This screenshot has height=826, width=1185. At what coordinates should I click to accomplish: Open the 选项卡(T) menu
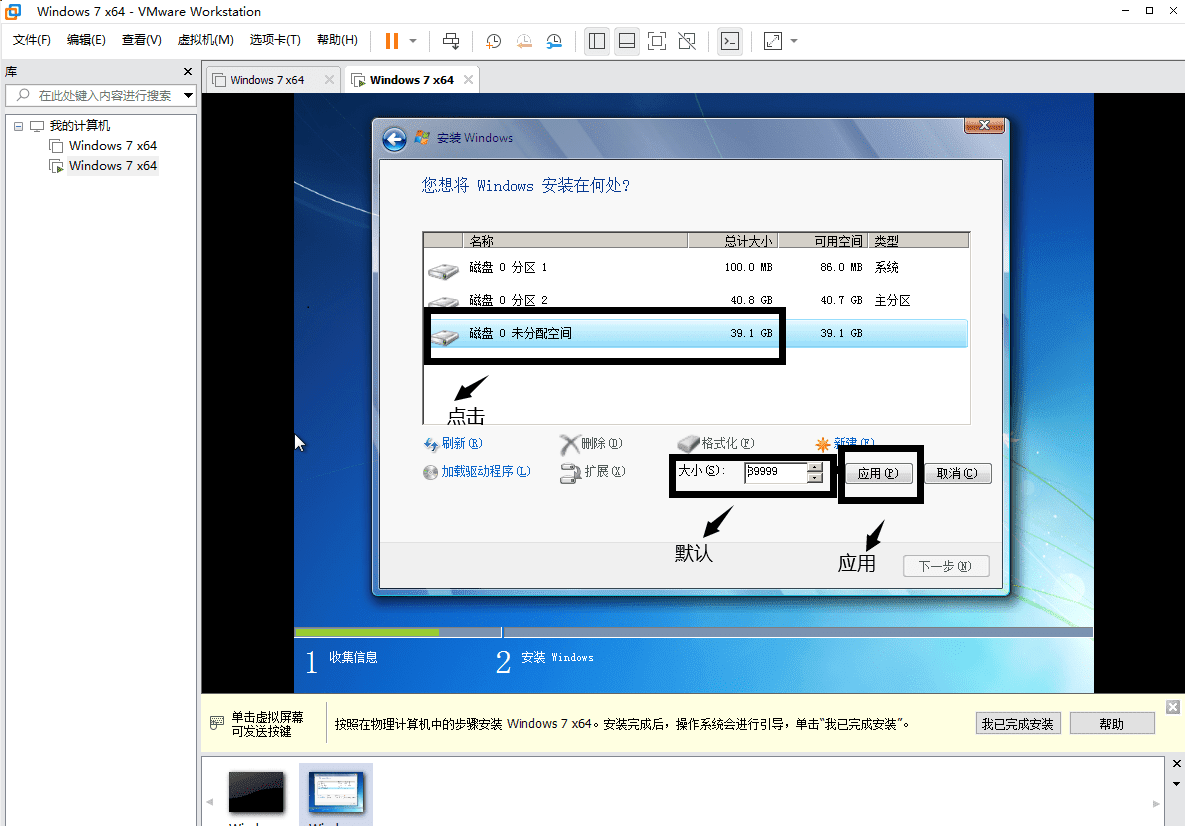click(275, 40)
